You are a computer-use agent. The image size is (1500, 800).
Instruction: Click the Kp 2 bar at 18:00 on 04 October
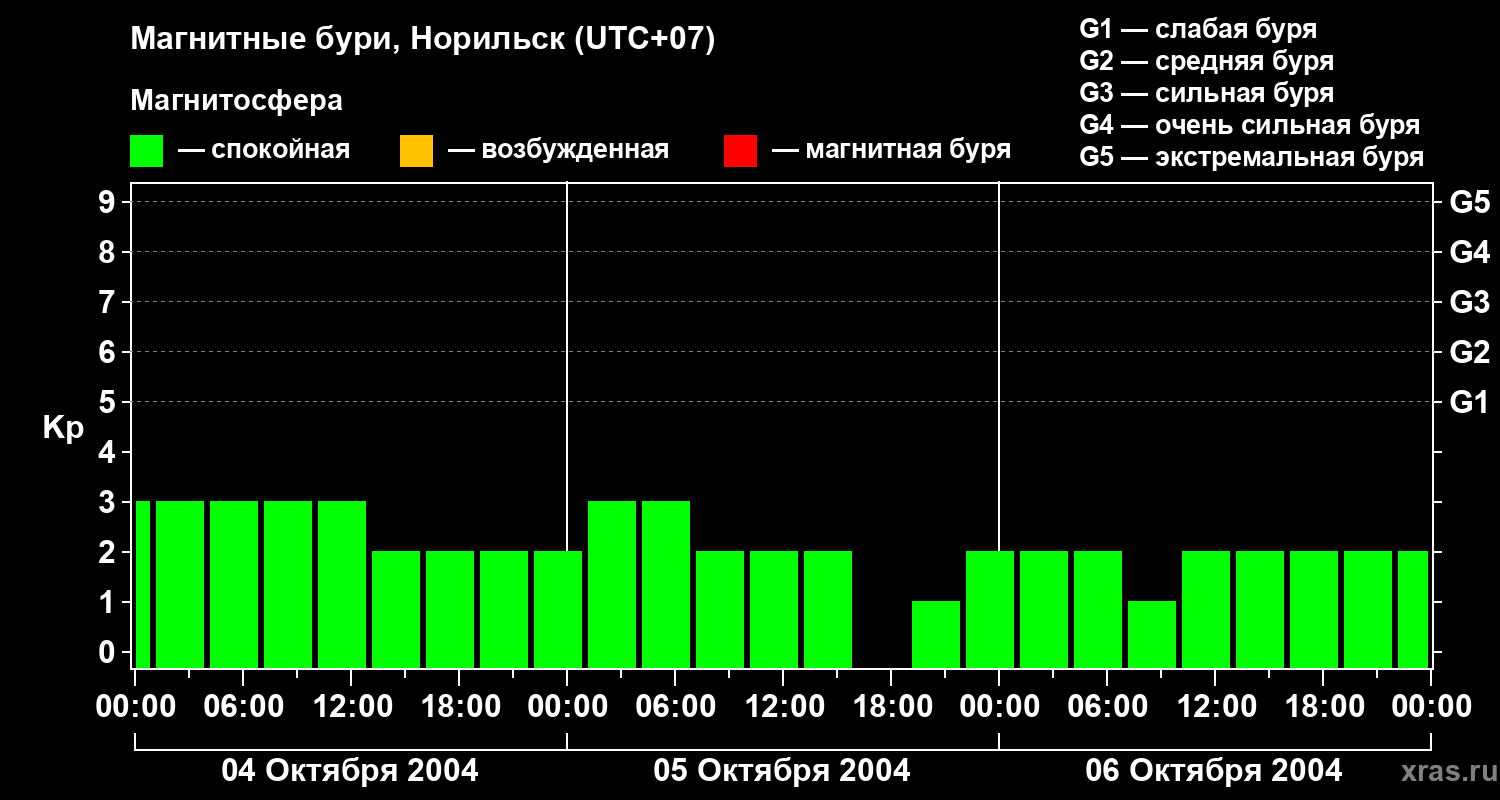[x=450, y=609]
